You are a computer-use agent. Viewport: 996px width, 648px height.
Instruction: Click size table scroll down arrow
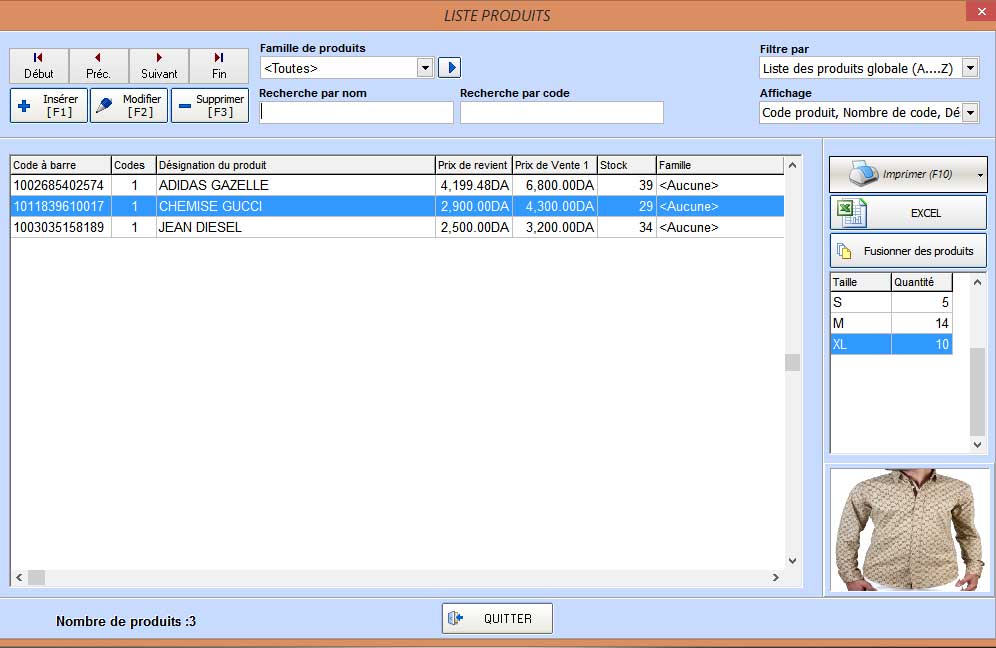[x=978, y=445]
